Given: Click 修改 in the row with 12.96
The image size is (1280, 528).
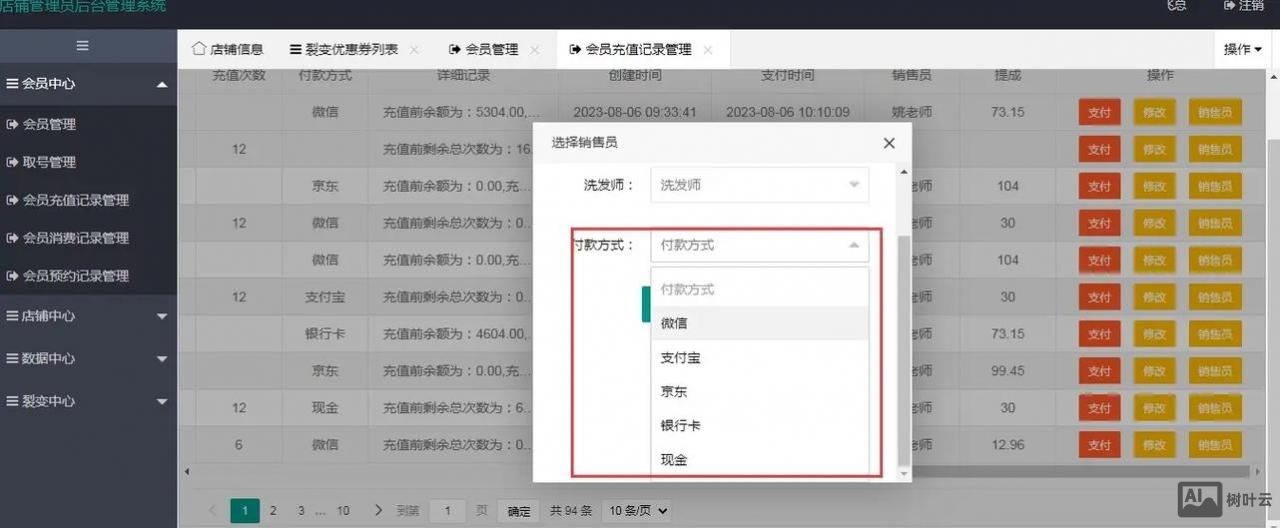Looking at the screenshot, I should pyautogui.click(x=1154, y=445).
